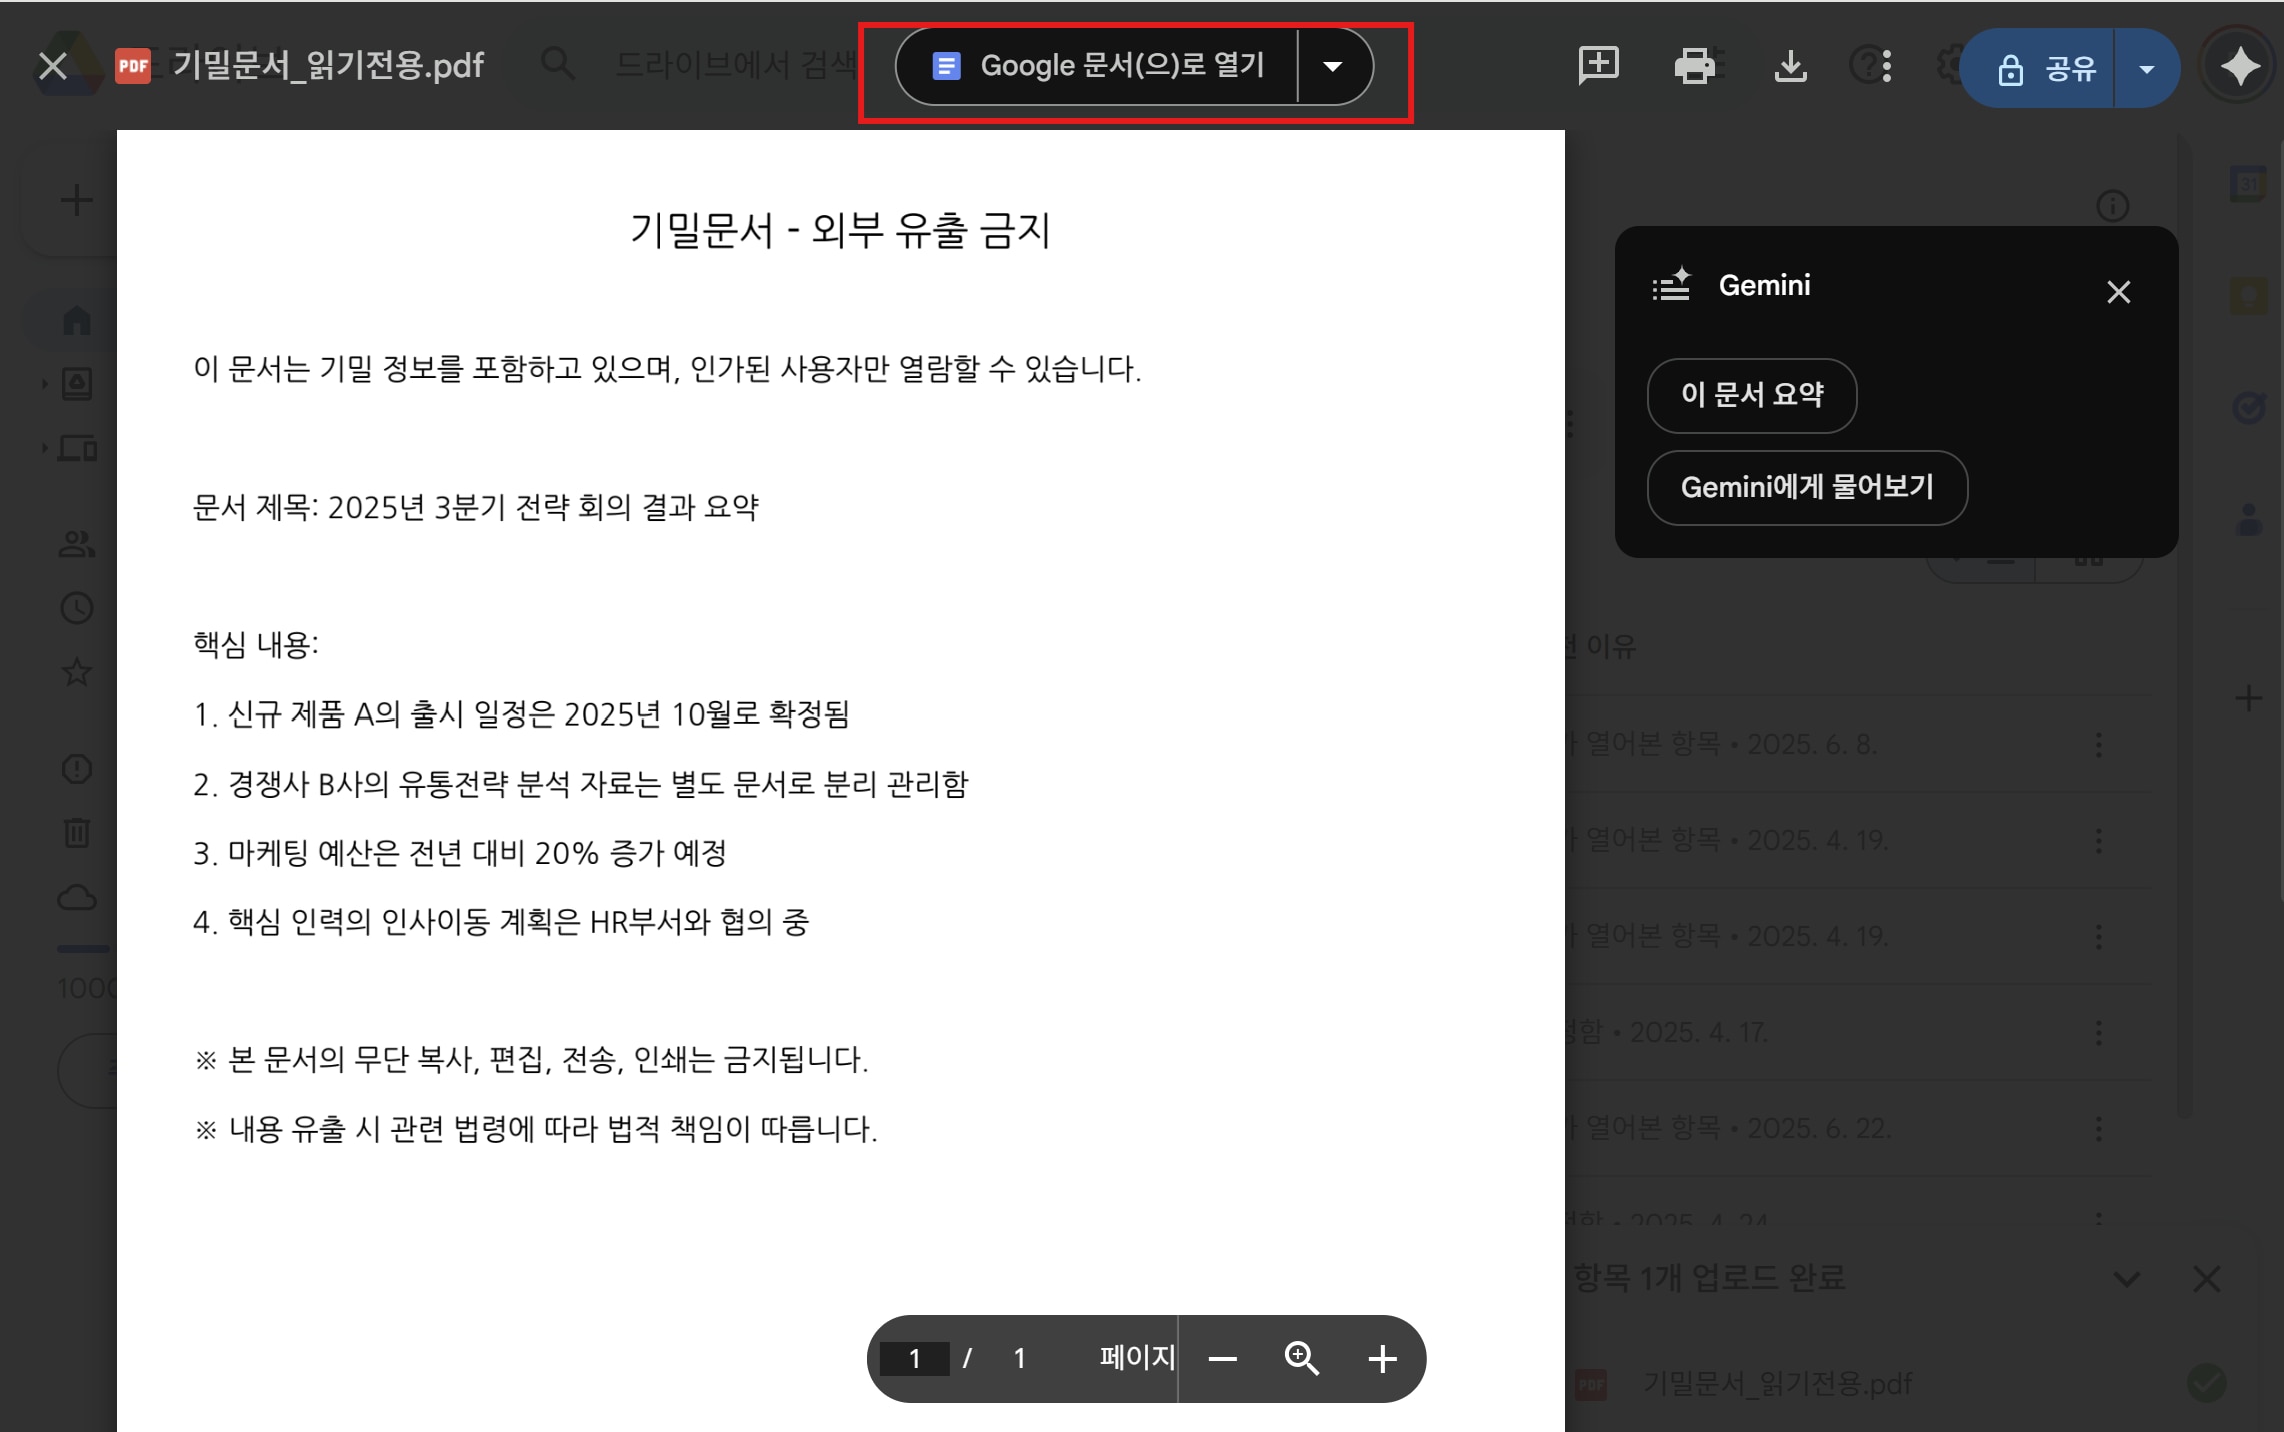2284x1432 pixels.
Task: Open My Drive icon in sidebar
Action: (x=77, y=384)
